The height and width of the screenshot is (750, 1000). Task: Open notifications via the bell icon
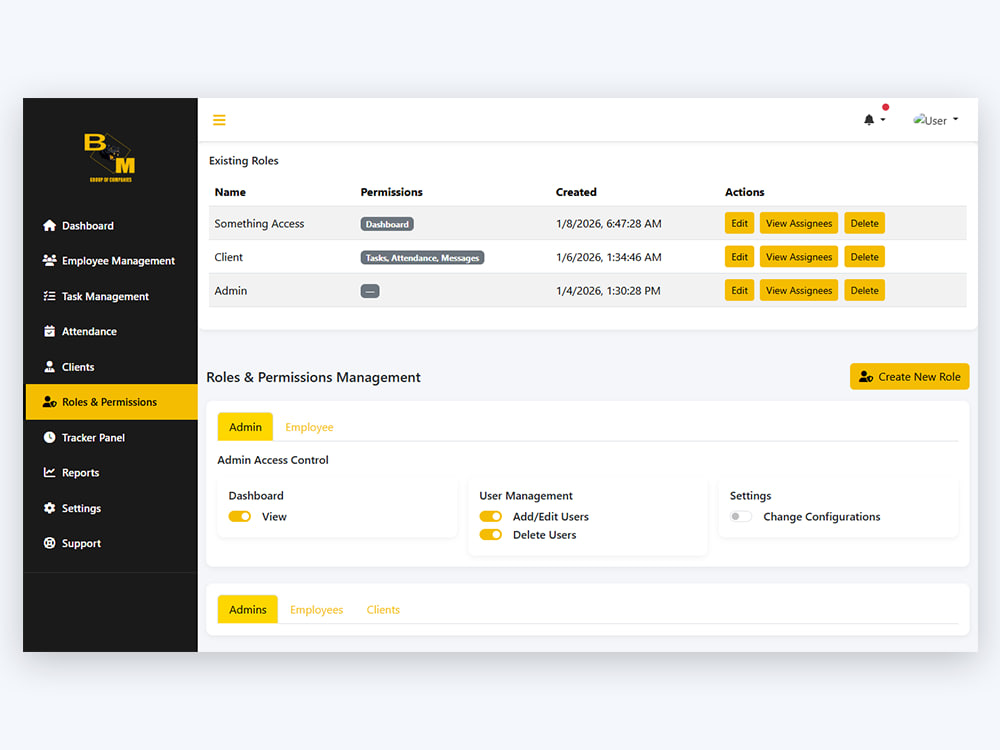pos(869,120)
